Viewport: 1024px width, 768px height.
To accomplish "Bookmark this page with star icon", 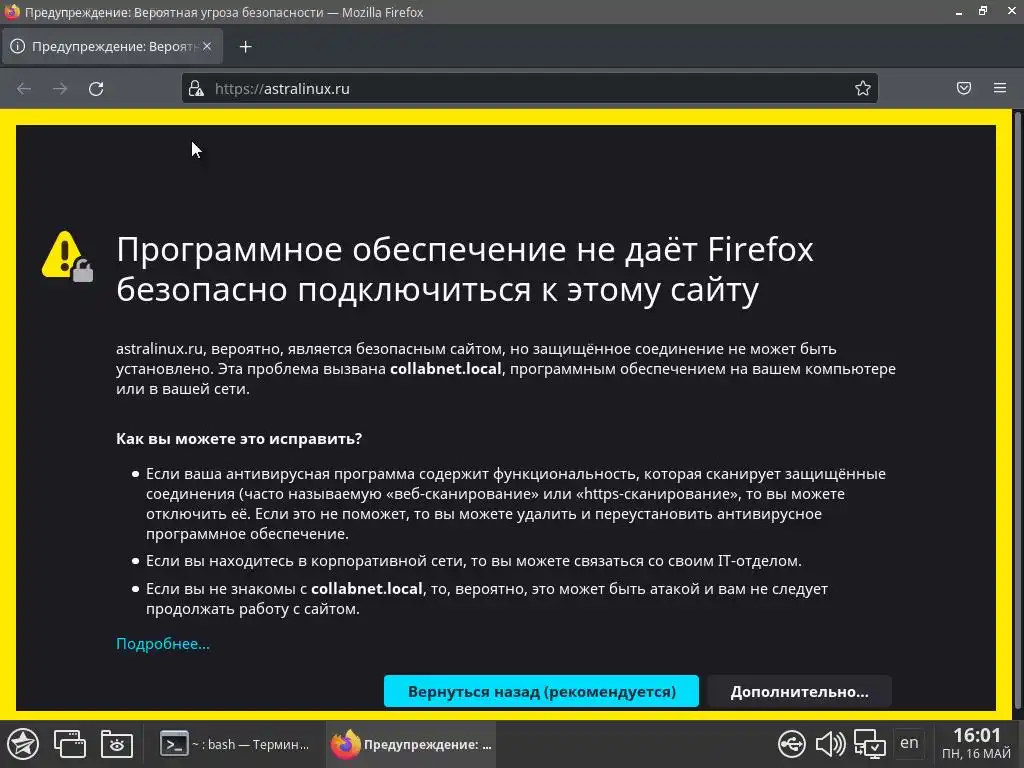I will 863,88.
